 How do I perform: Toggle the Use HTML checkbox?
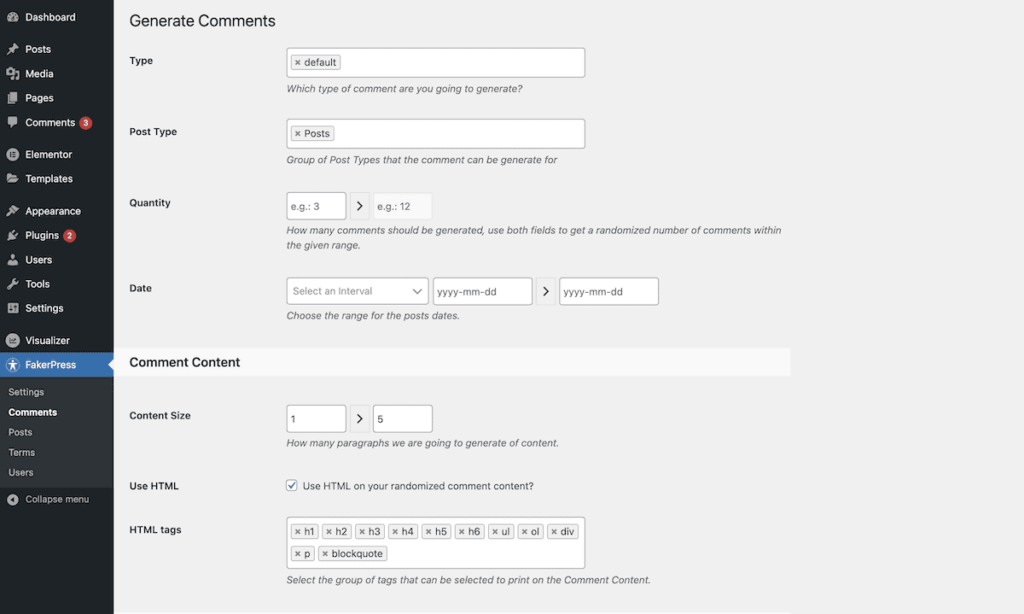(293, 486)
